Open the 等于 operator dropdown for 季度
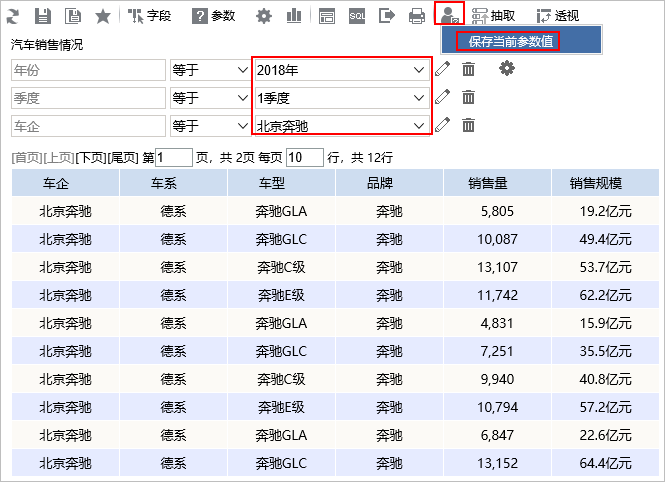The height and width of the screenshot is (482, 665). click(210, 98)
